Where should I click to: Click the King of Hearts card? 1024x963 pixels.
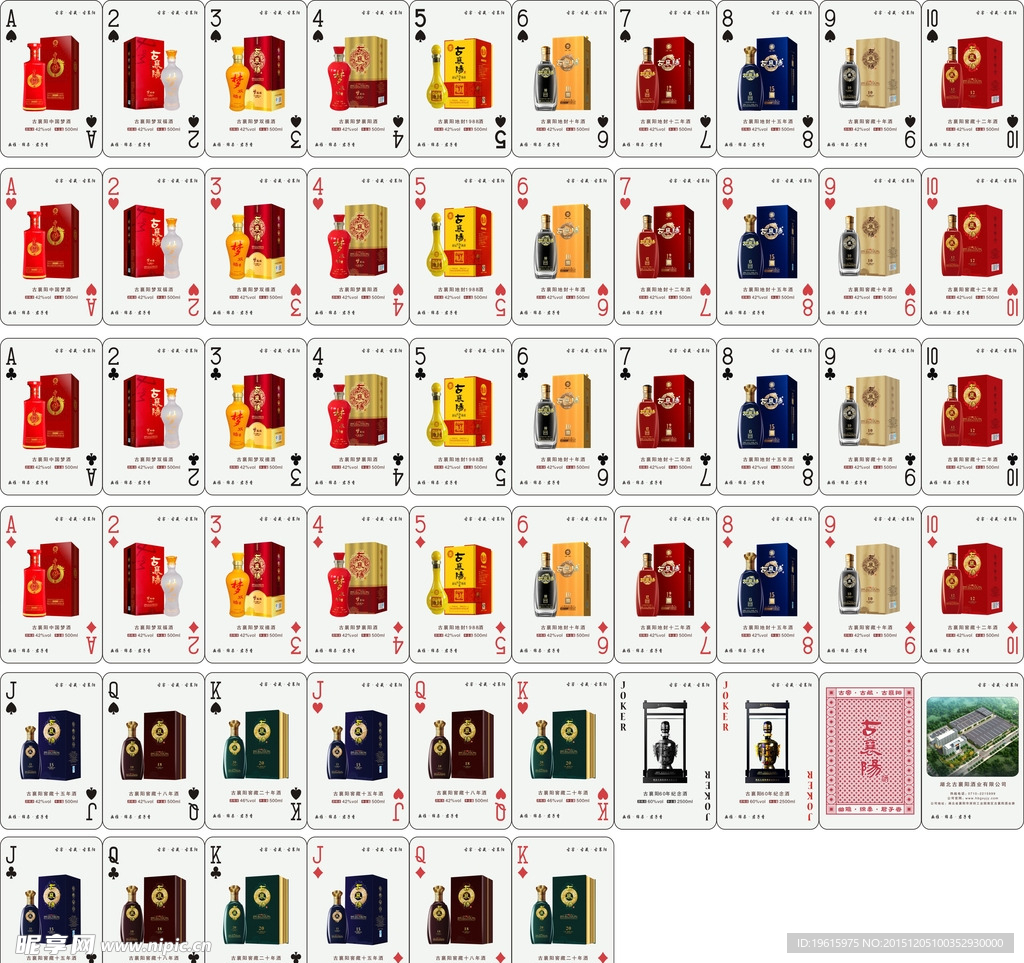click(563, 751)
